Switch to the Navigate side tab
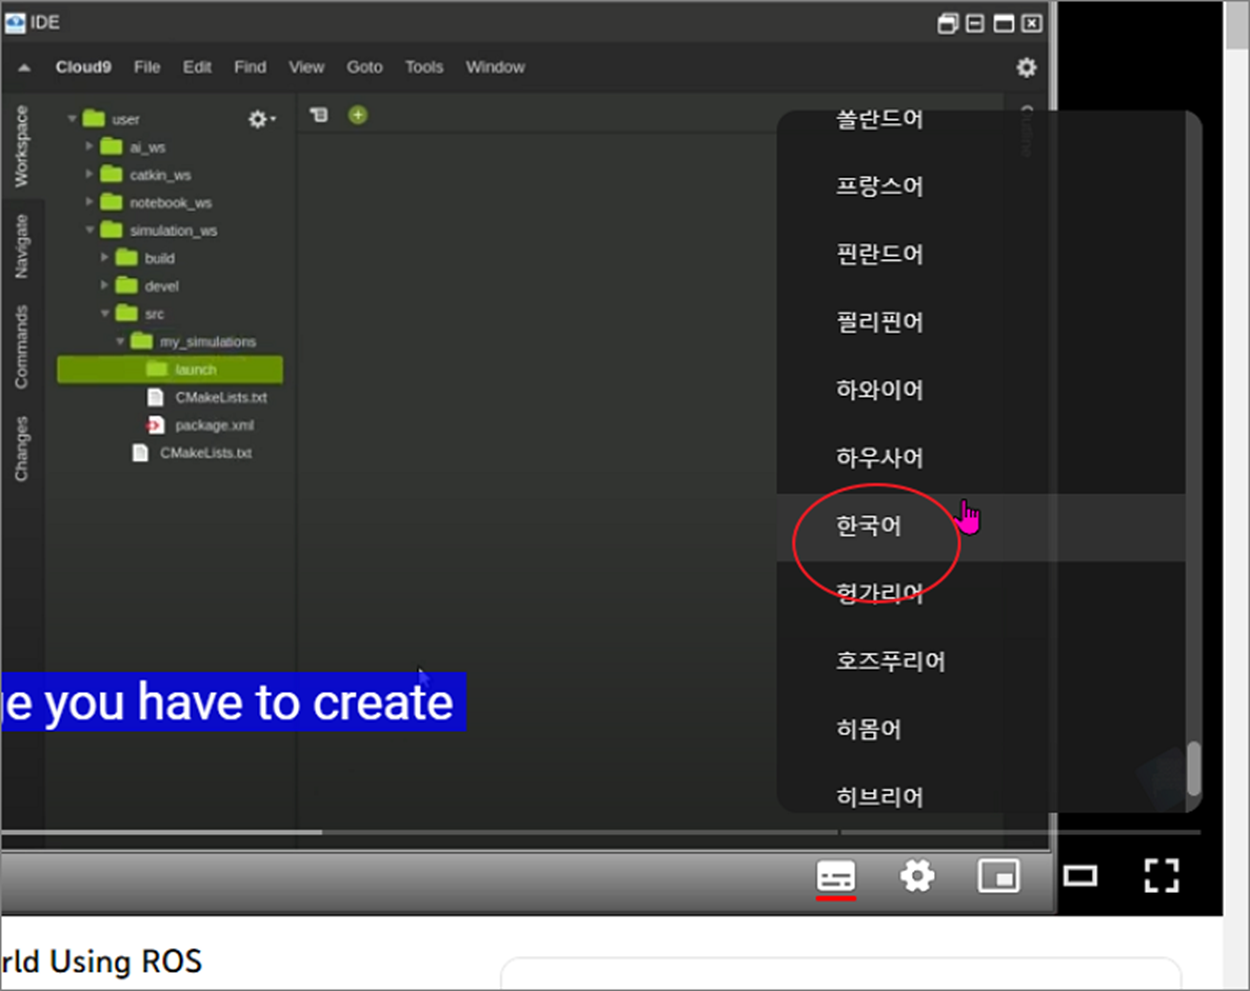This screenshot has height=991, width=1250. pos(21,245)
